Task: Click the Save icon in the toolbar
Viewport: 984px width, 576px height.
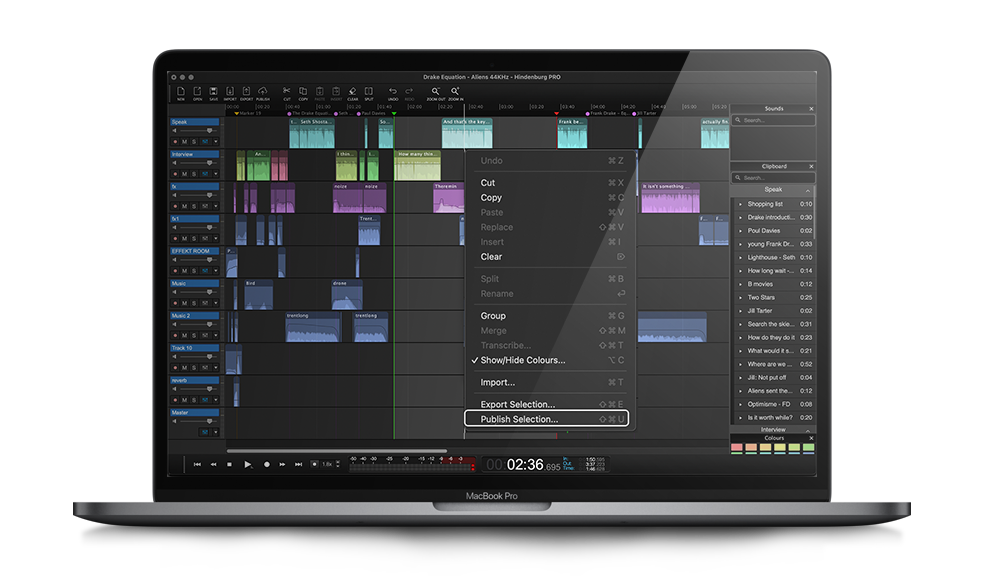Action: 213,93
